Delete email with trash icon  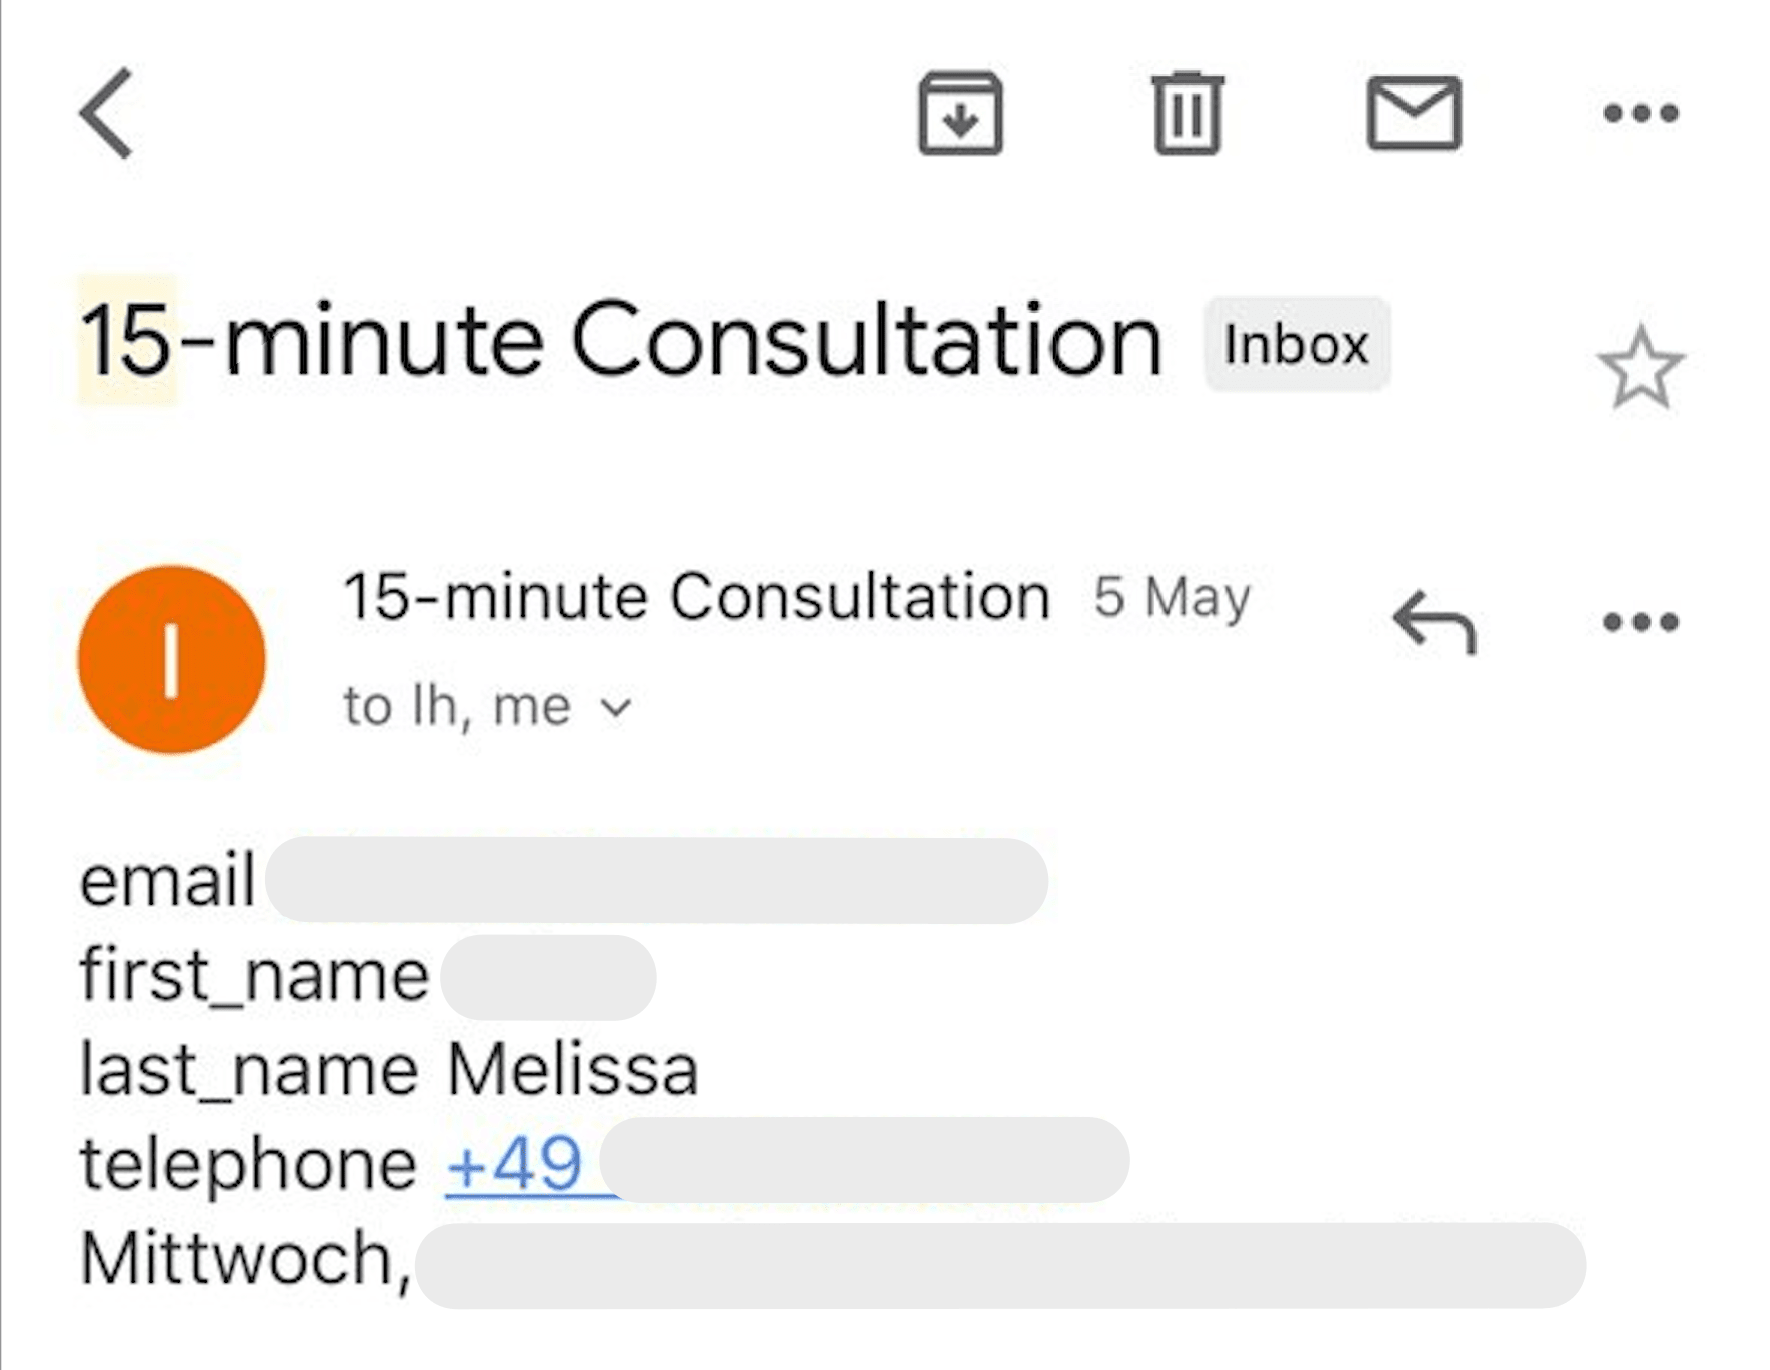pos(1187,113)
